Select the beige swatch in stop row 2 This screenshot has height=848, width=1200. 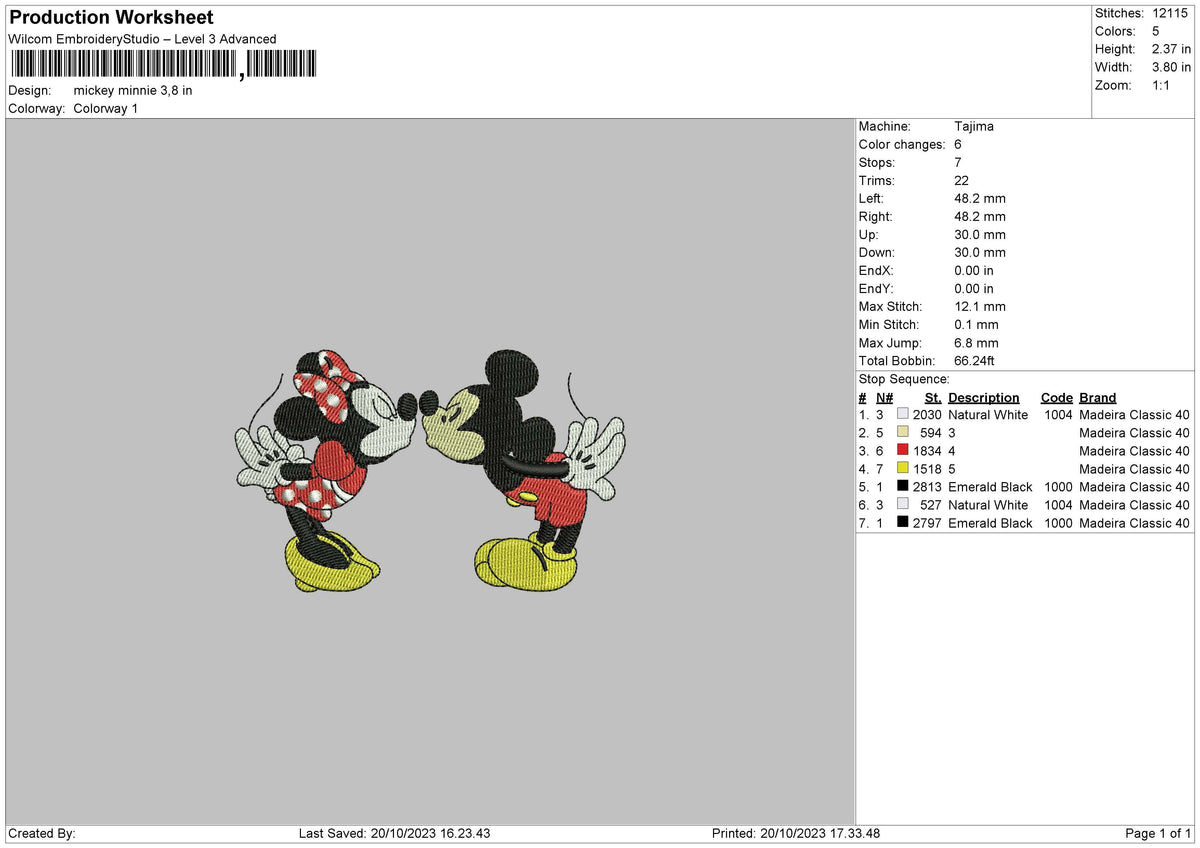pyautogui.click(x=903, y=432)
